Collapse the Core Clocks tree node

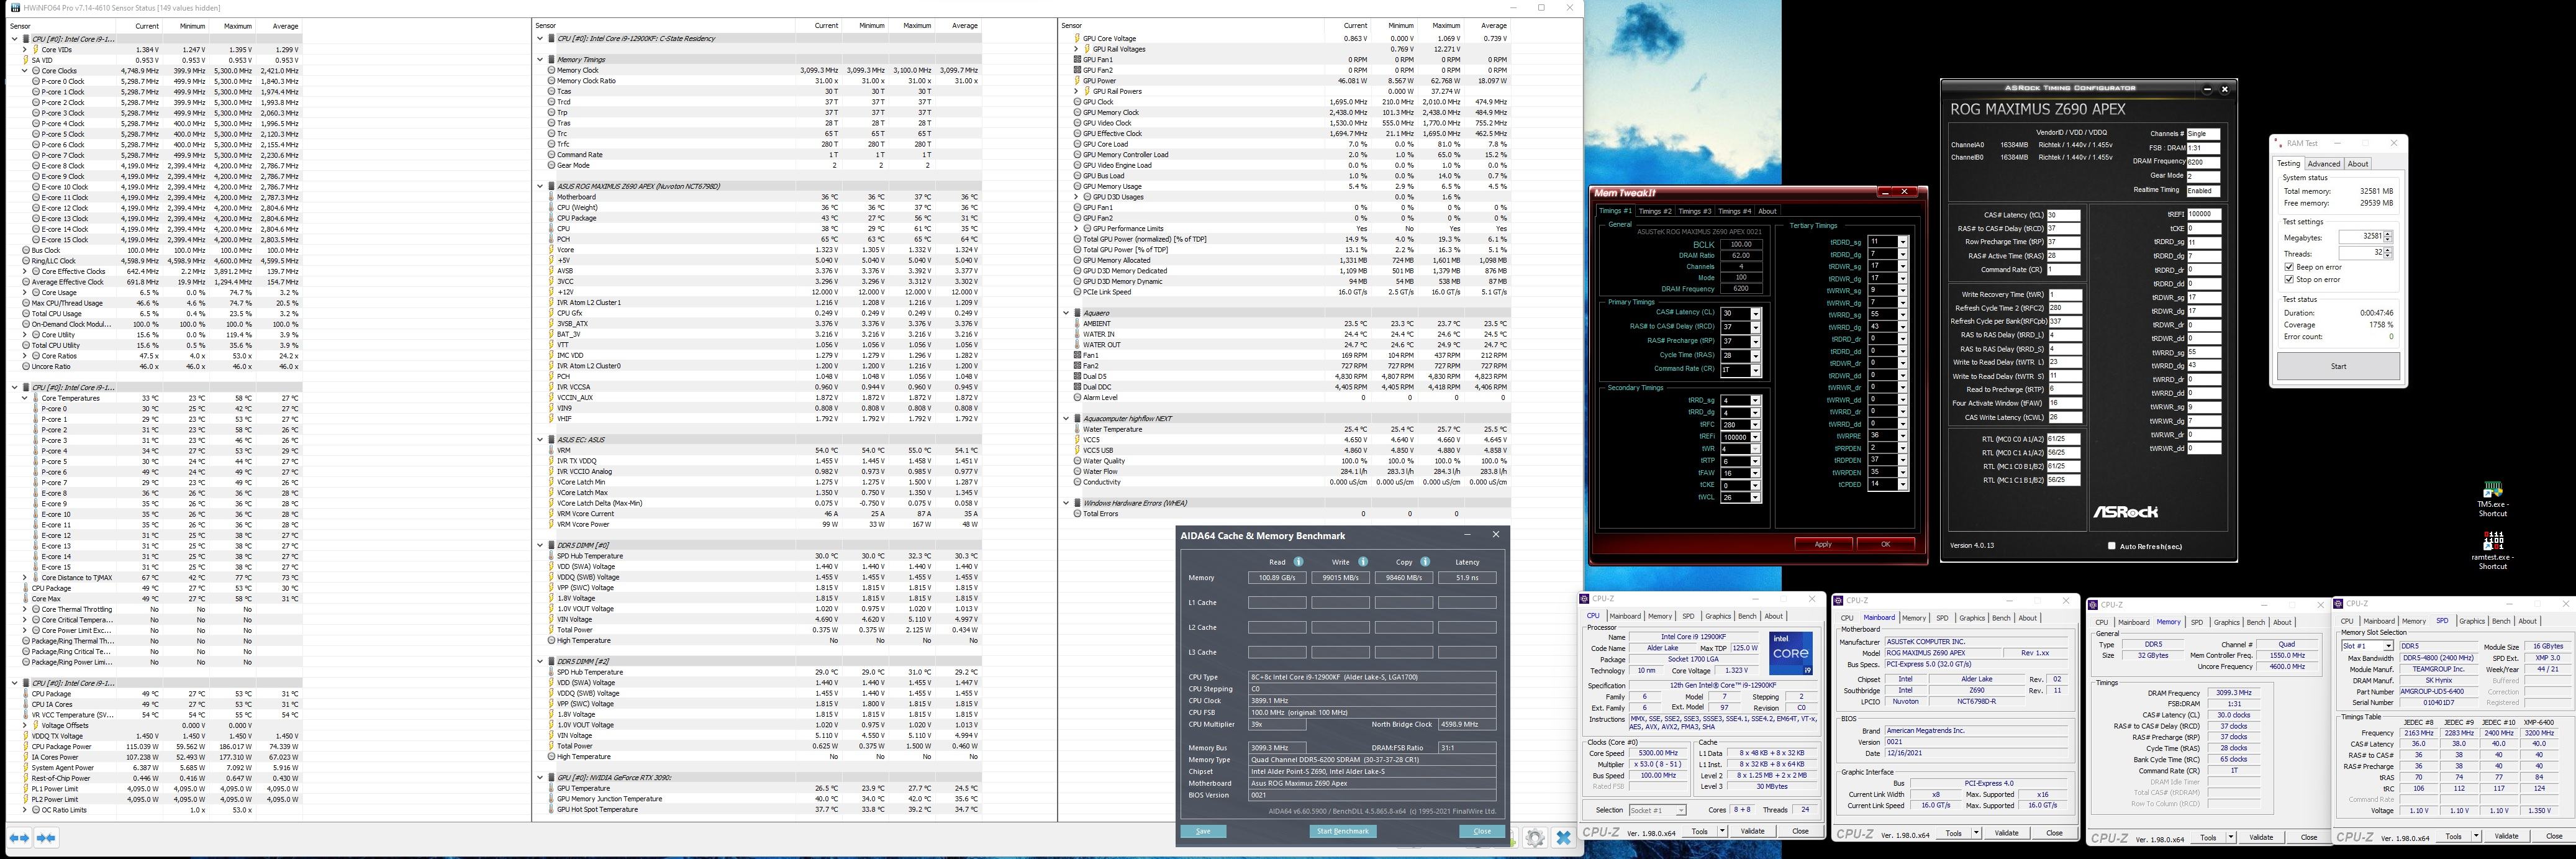point(25,71)
